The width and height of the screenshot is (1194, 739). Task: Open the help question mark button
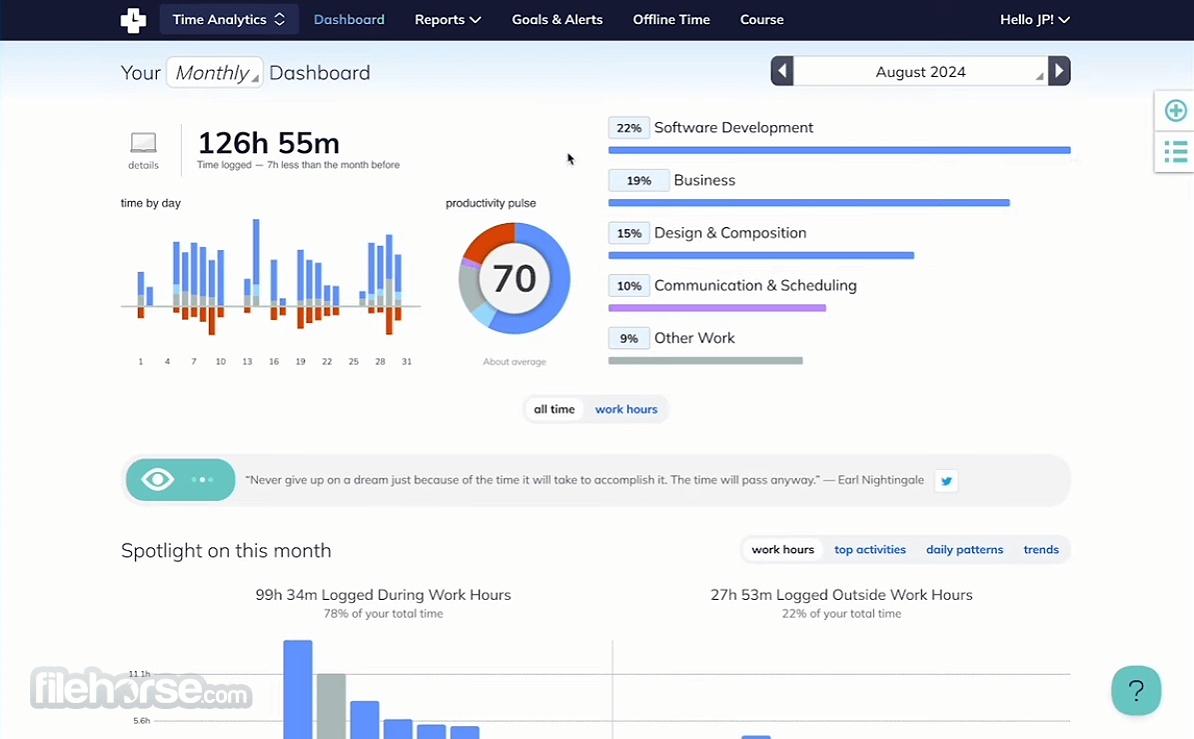pos(1135,690)
